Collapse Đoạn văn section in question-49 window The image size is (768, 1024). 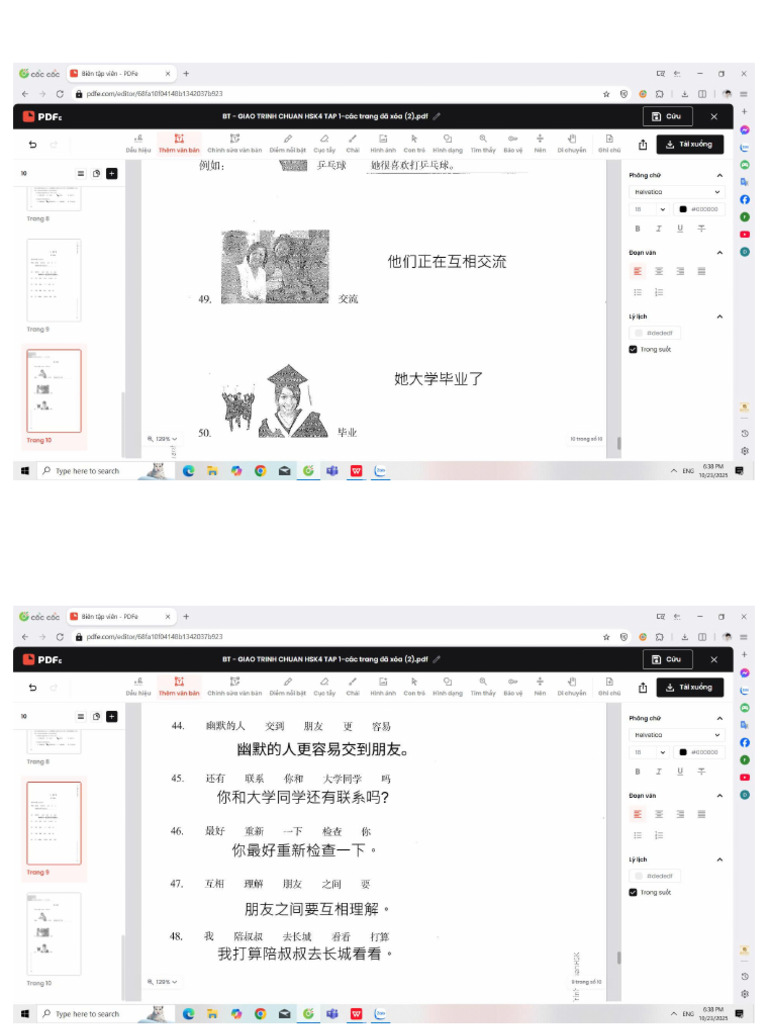(720, 253)
